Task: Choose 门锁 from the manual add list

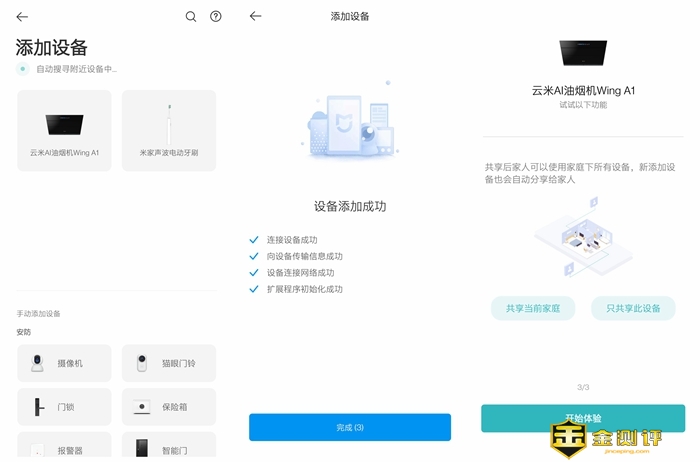Action: coord(65,407)
